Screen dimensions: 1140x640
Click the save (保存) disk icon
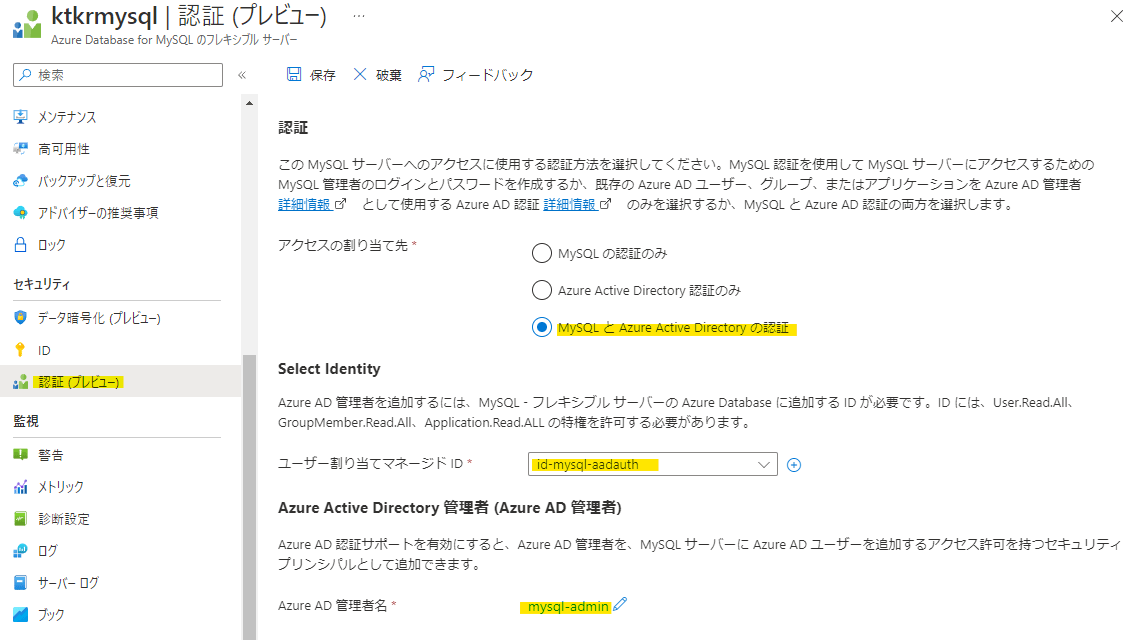tap(294, 74)
